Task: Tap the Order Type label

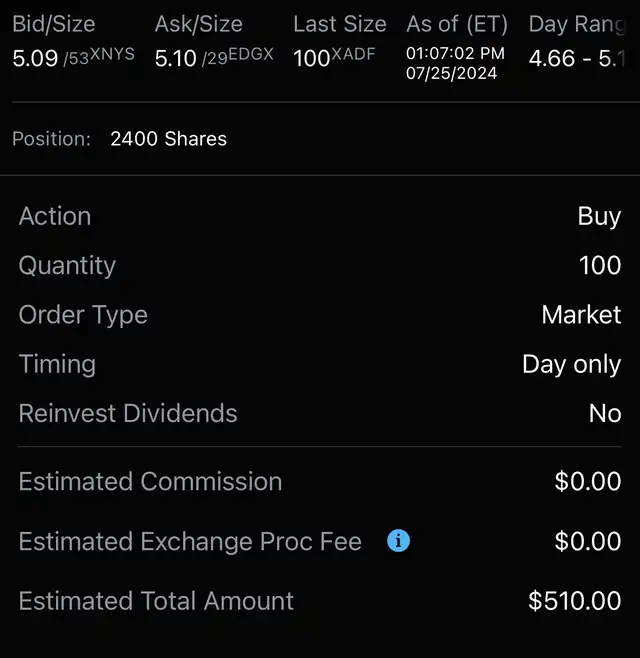Action: 83,314
